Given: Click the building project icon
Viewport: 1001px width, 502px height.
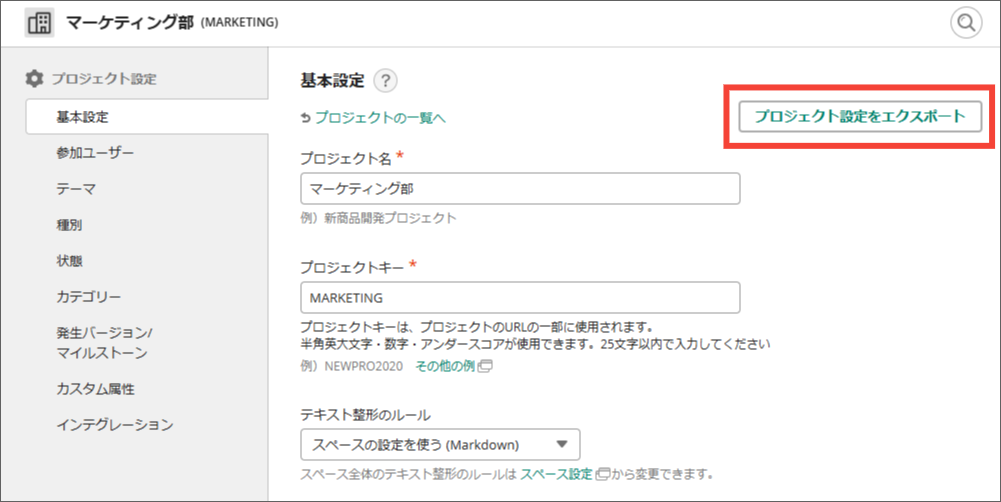Looking at the screenshot, I should tap(40, 23).
